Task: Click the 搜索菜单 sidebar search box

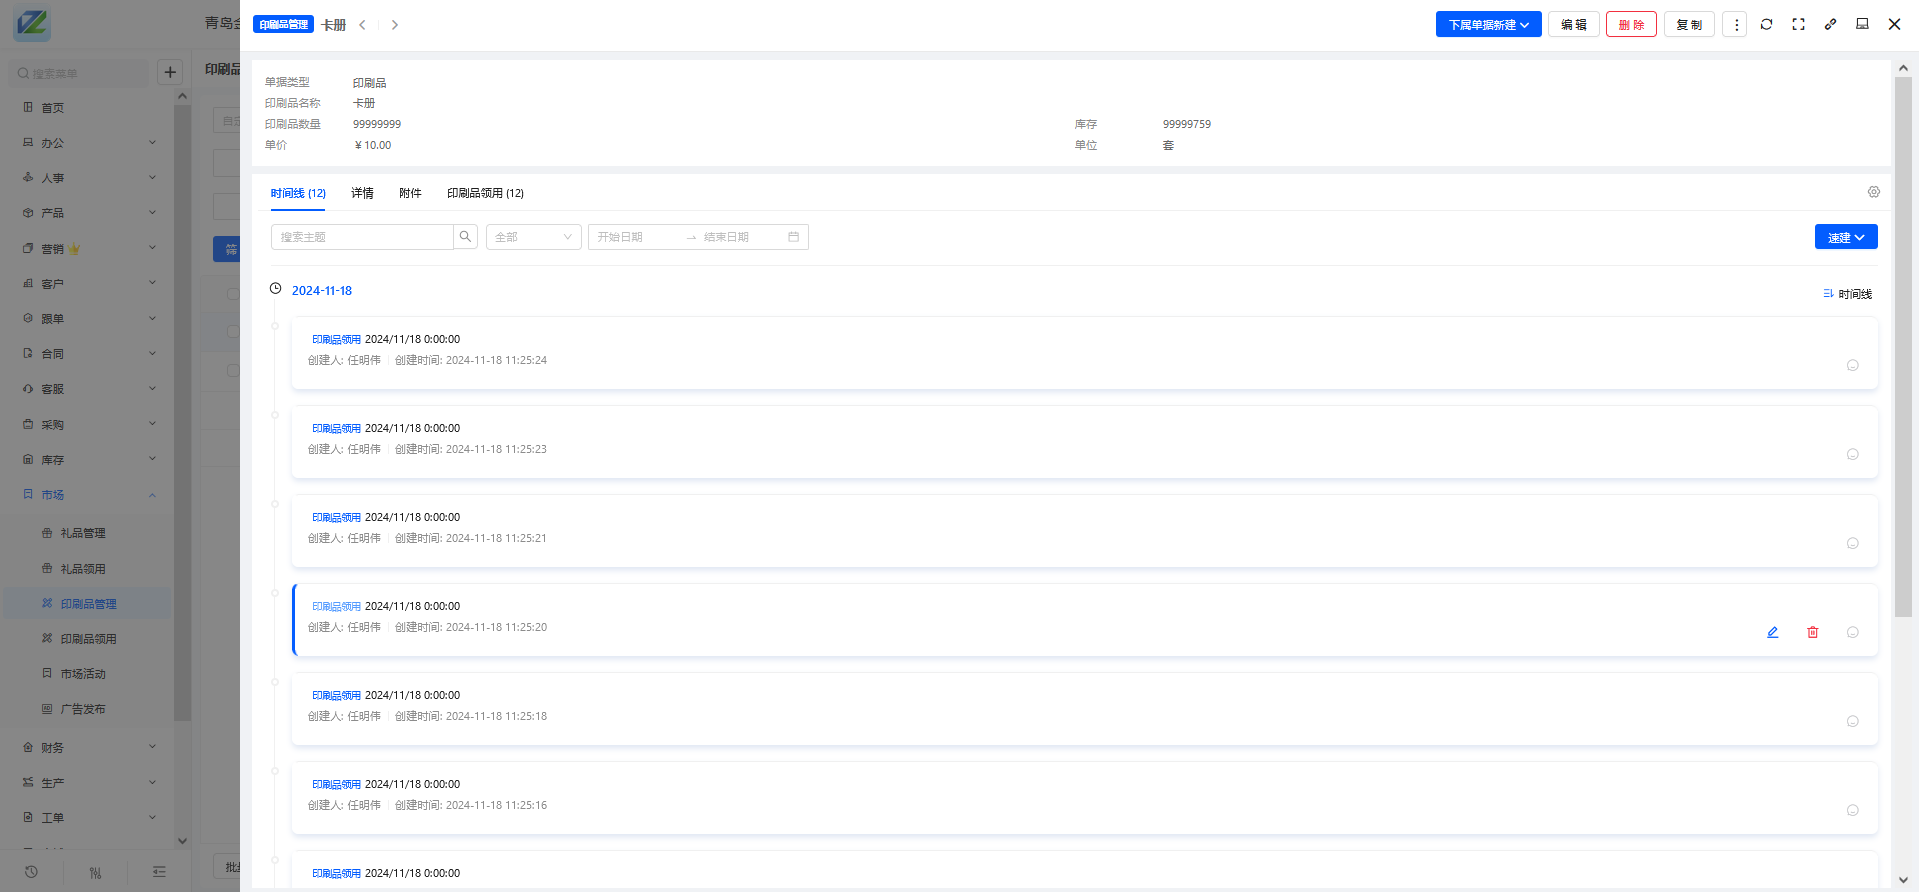Action: [x=80, y=73]
